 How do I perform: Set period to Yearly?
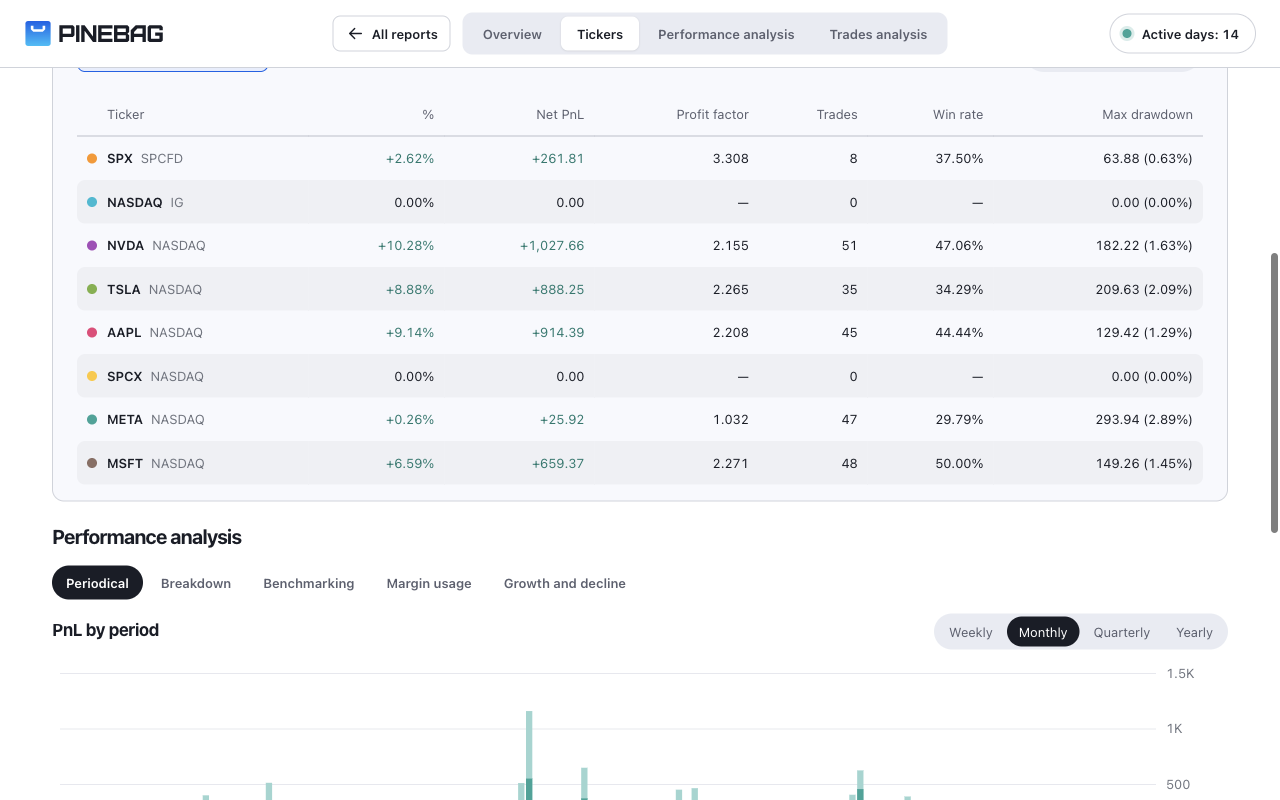(1194, 632)
